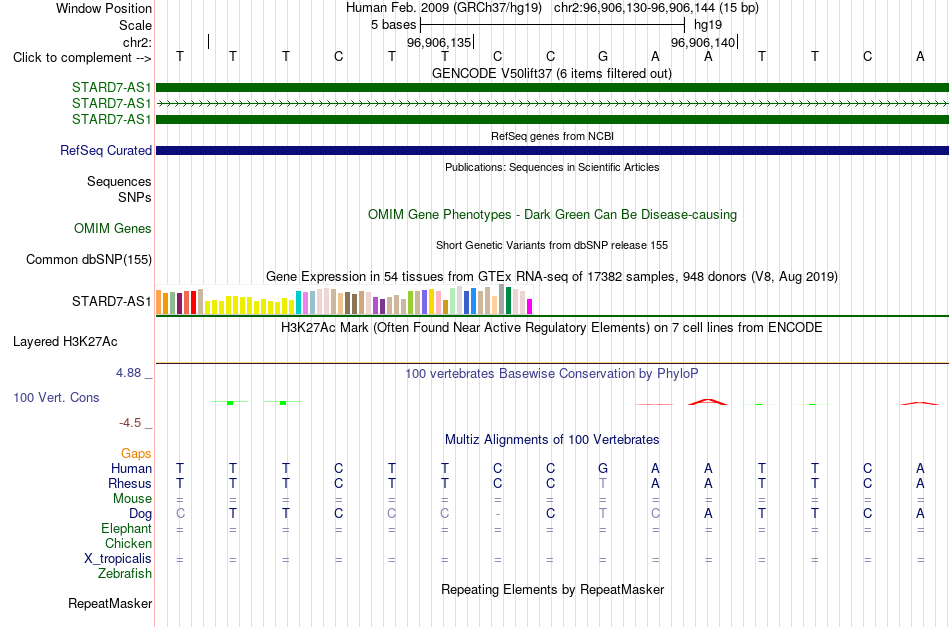Click the tallest red PhyloP conservation peak
The image size is (950, 627).
tap(708, 402)
